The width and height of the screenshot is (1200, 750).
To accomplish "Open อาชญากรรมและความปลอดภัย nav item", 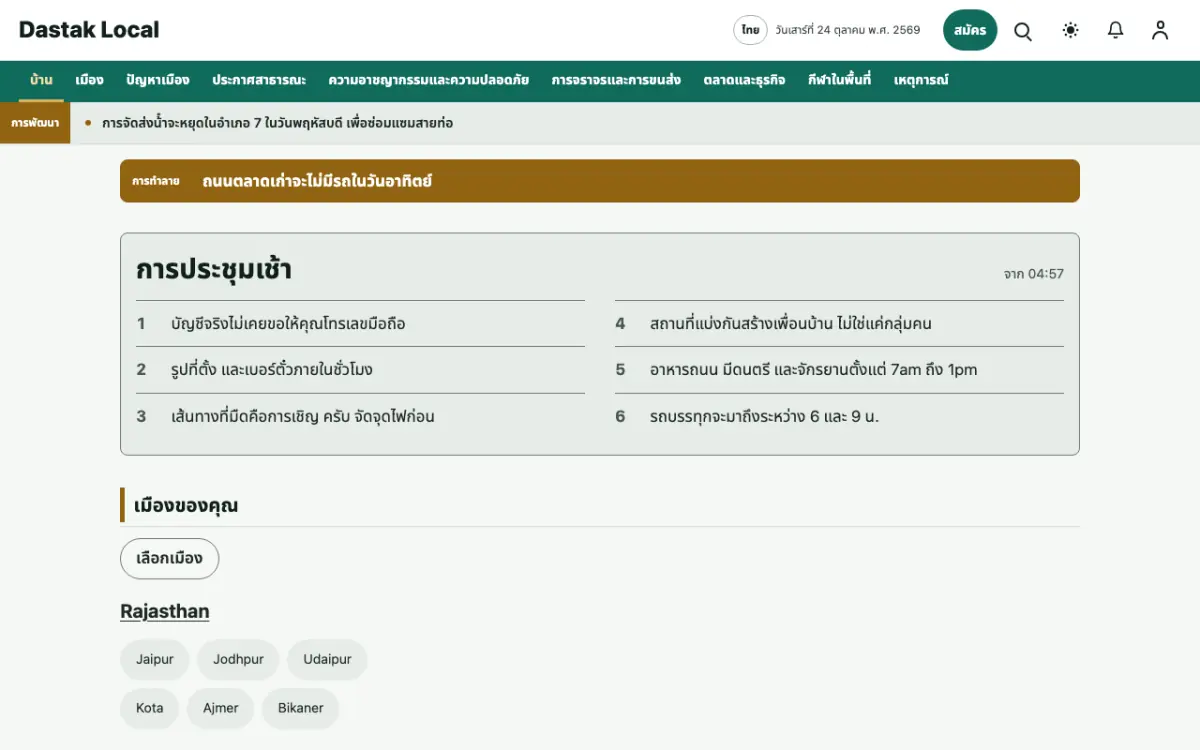I will pyautogui.click(x=429, y=80).
